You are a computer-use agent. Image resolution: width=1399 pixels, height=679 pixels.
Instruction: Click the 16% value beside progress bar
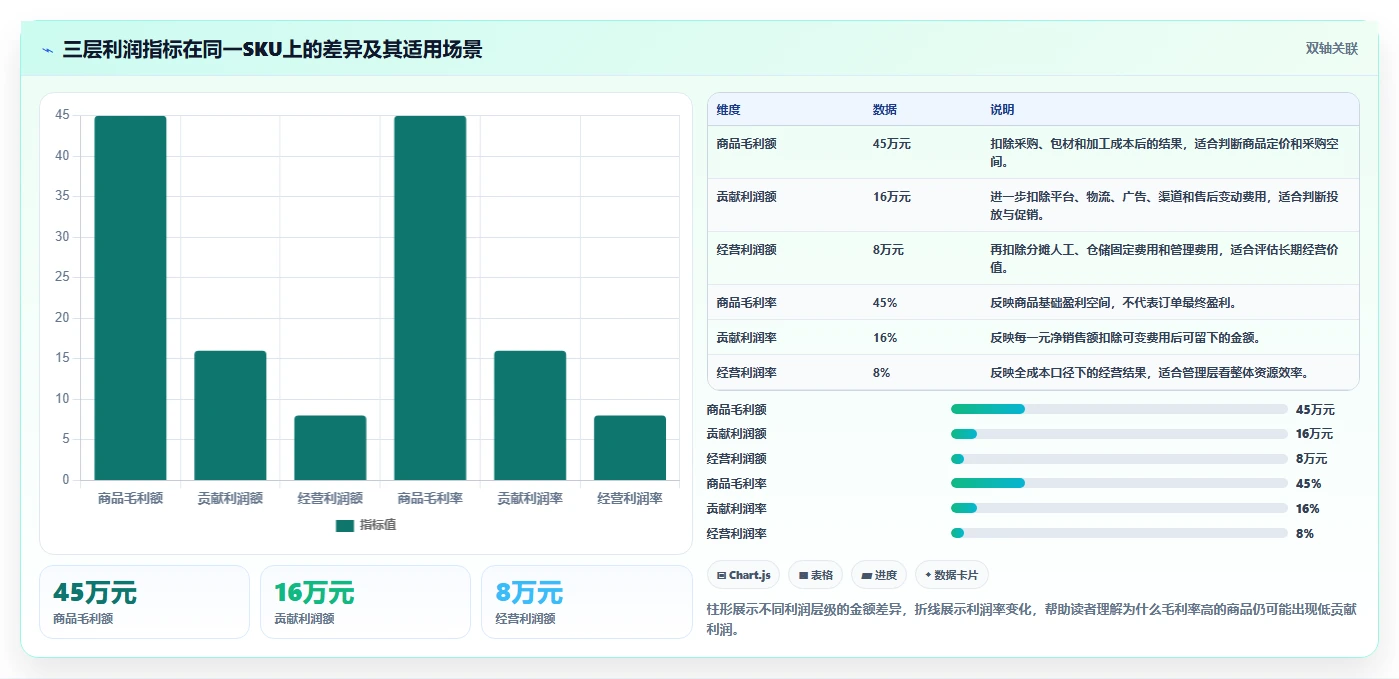[1307, 509]
